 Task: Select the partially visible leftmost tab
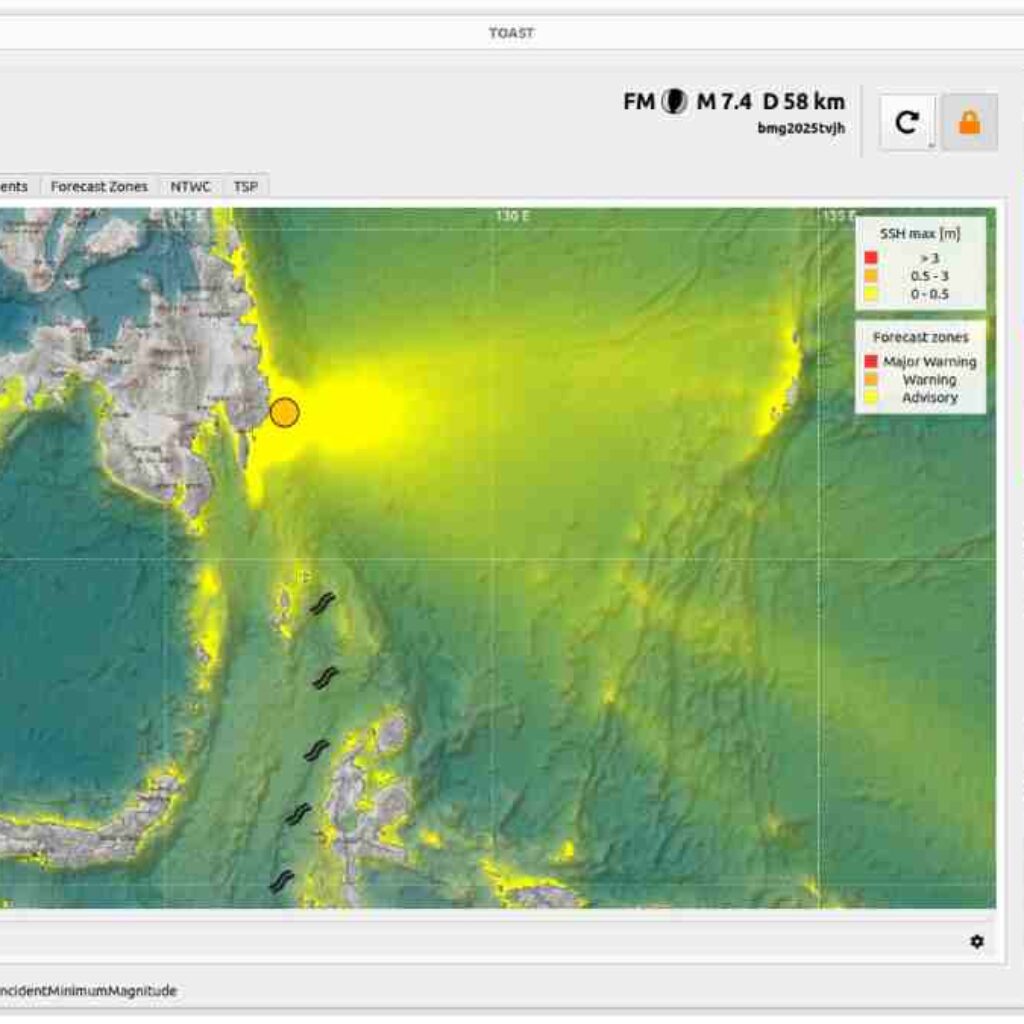pyautogui.click(x=16, y=186)
